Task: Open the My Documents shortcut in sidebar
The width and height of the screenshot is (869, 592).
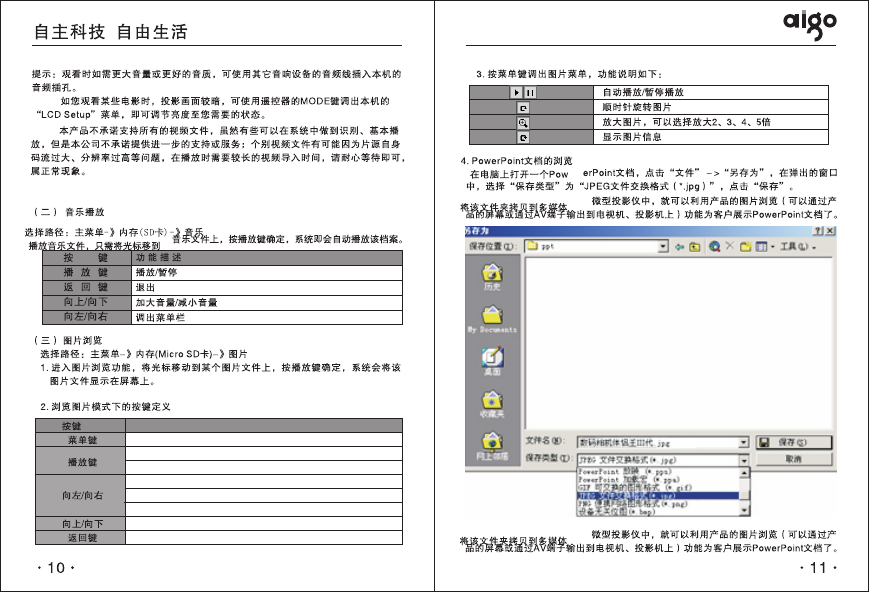Action: (x=492, y=319)
